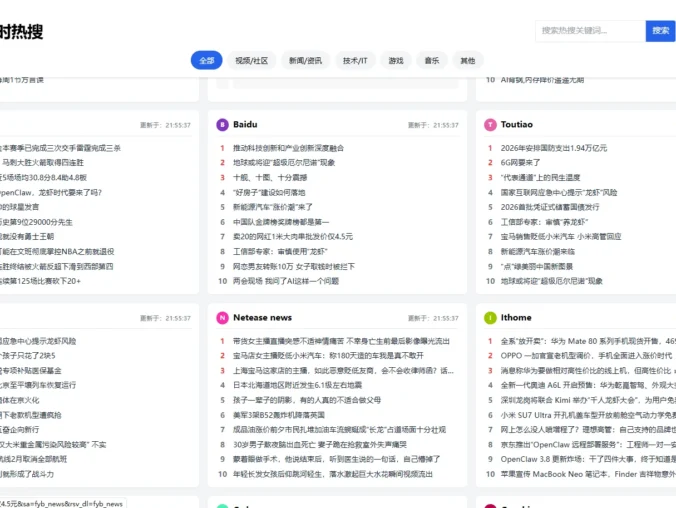
Task: Click the Ithome card title
Action: tap(516, 318)
